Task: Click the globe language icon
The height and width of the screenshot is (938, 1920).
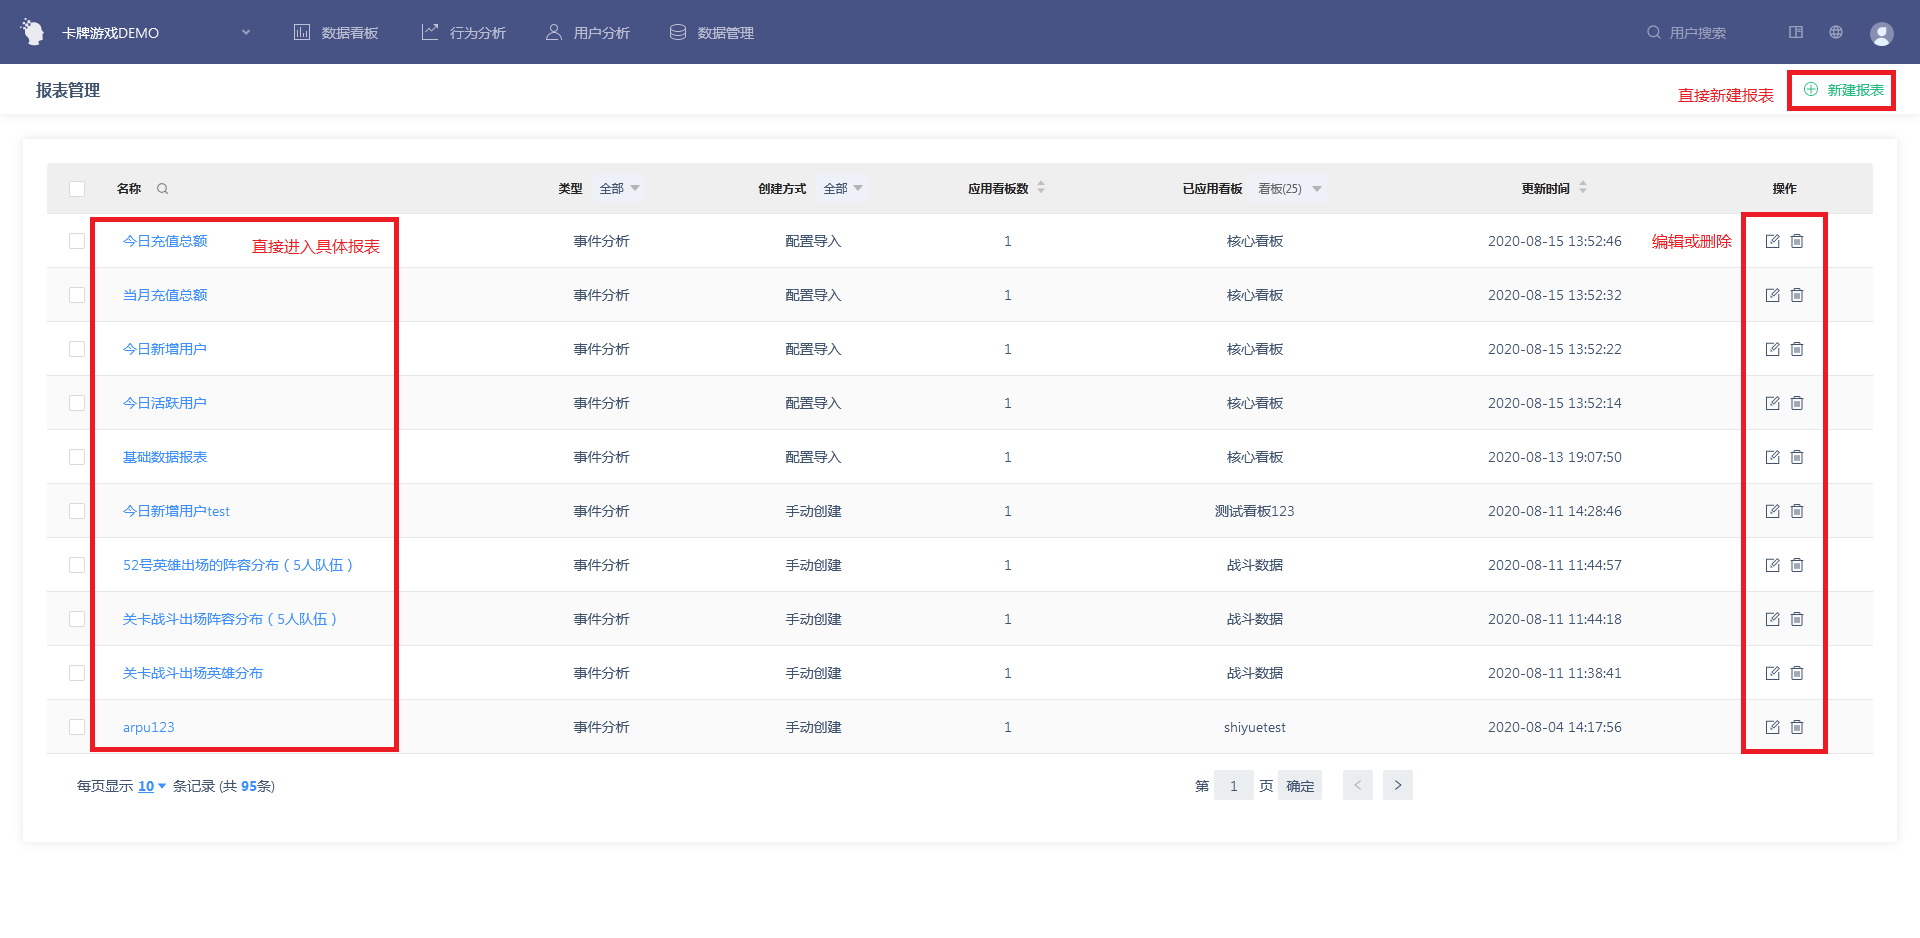Action: click(x=1836, y=32)
